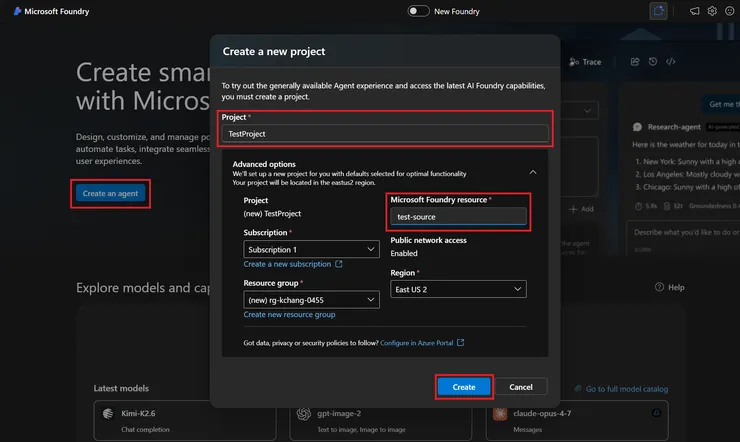Viewport: 740px width, 442px height.
Task: Click the share icon next to Trace
Action: tap(635, 62)
